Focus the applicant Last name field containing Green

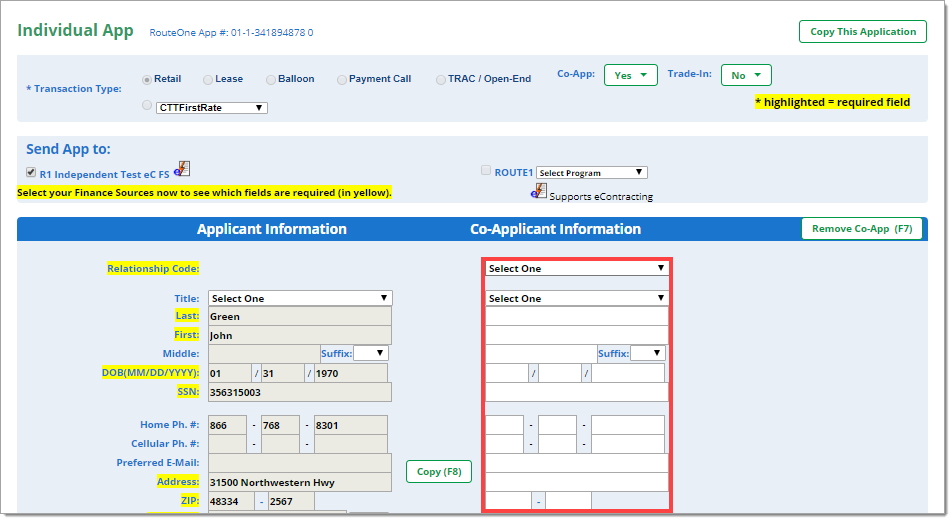click(298, 316)
